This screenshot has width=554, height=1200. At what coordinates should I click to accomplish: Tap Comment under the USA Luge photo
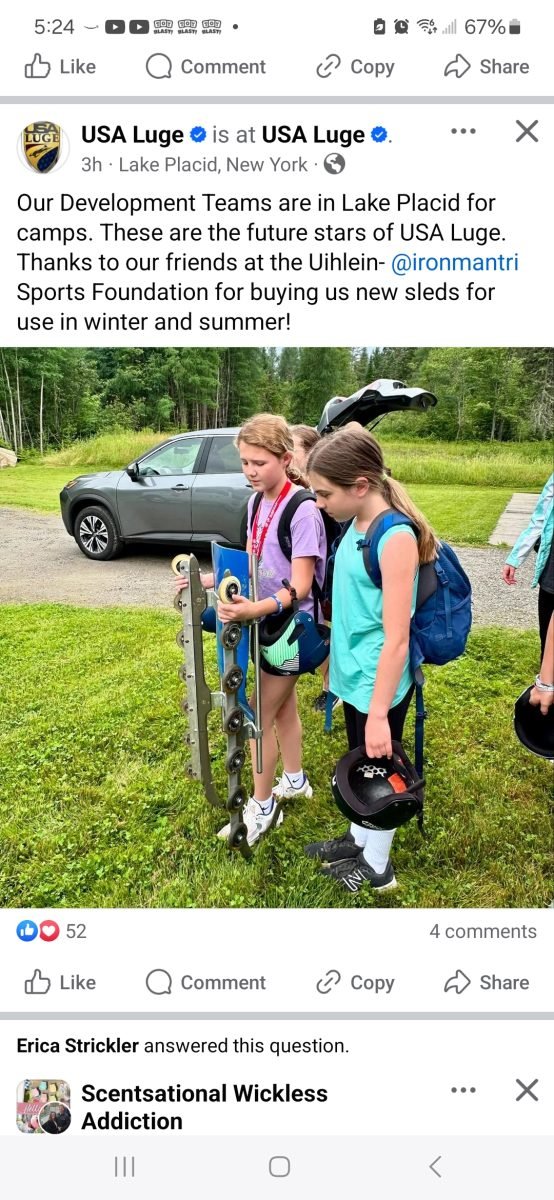(x=205, y=982)
